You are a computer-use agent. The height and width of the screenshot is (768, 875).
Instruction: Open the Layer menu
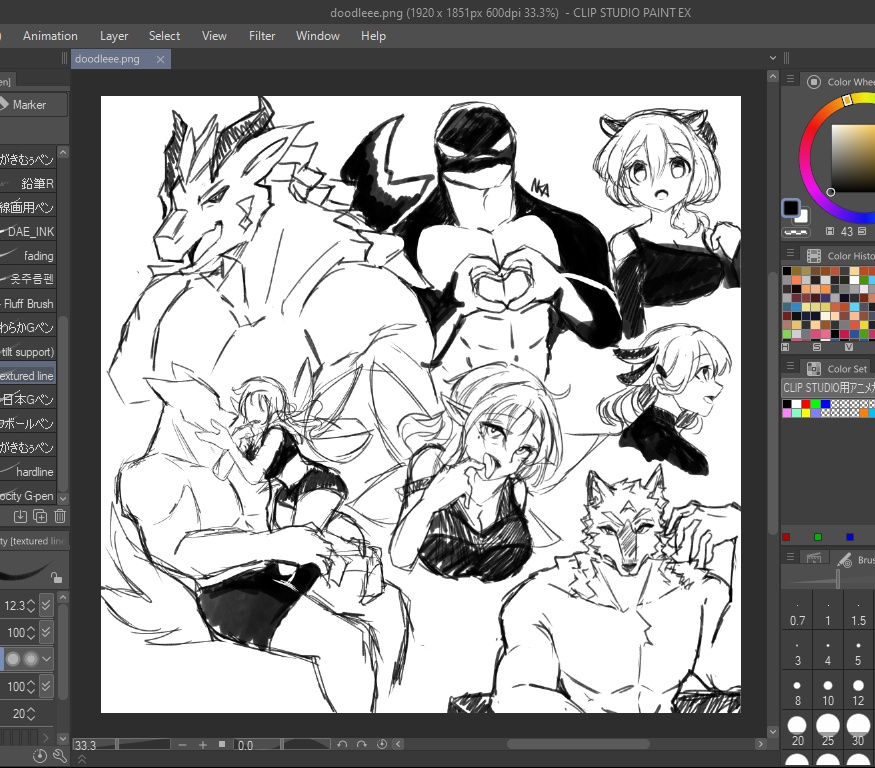click(114, 36)
